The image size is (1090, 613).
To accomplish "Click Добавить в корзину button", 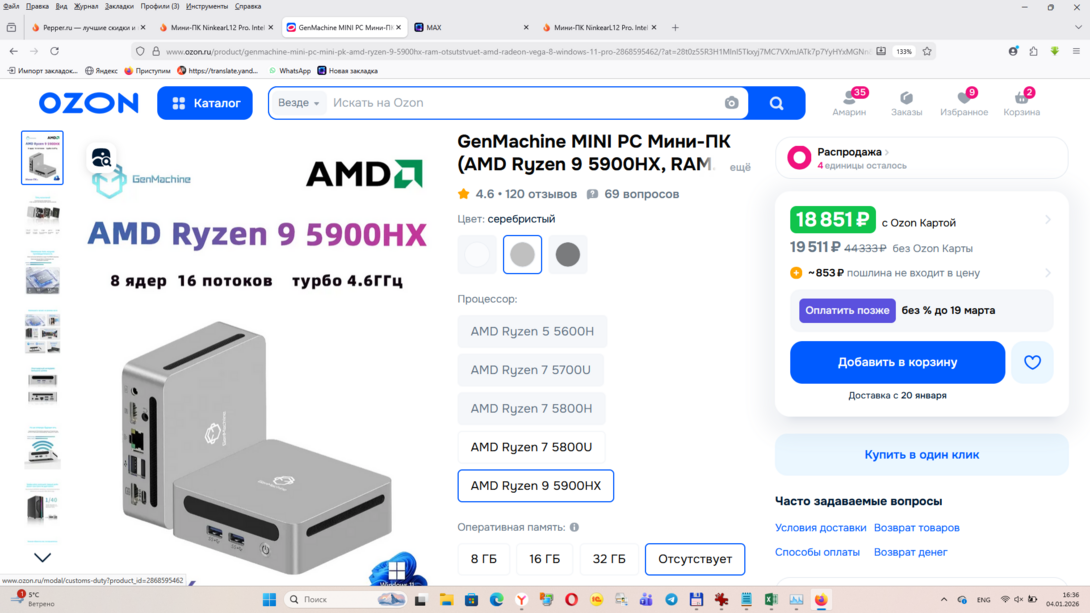I will [x=897, y=362].
